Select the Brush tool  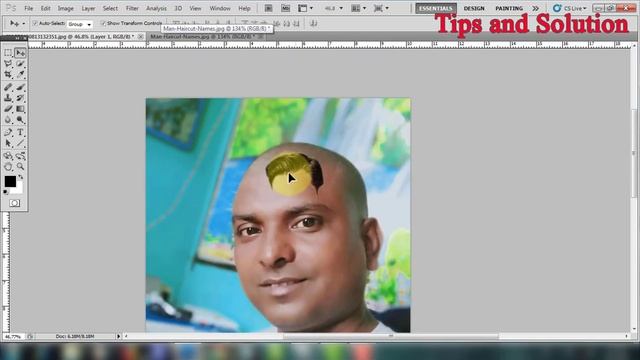pos(20,87)
